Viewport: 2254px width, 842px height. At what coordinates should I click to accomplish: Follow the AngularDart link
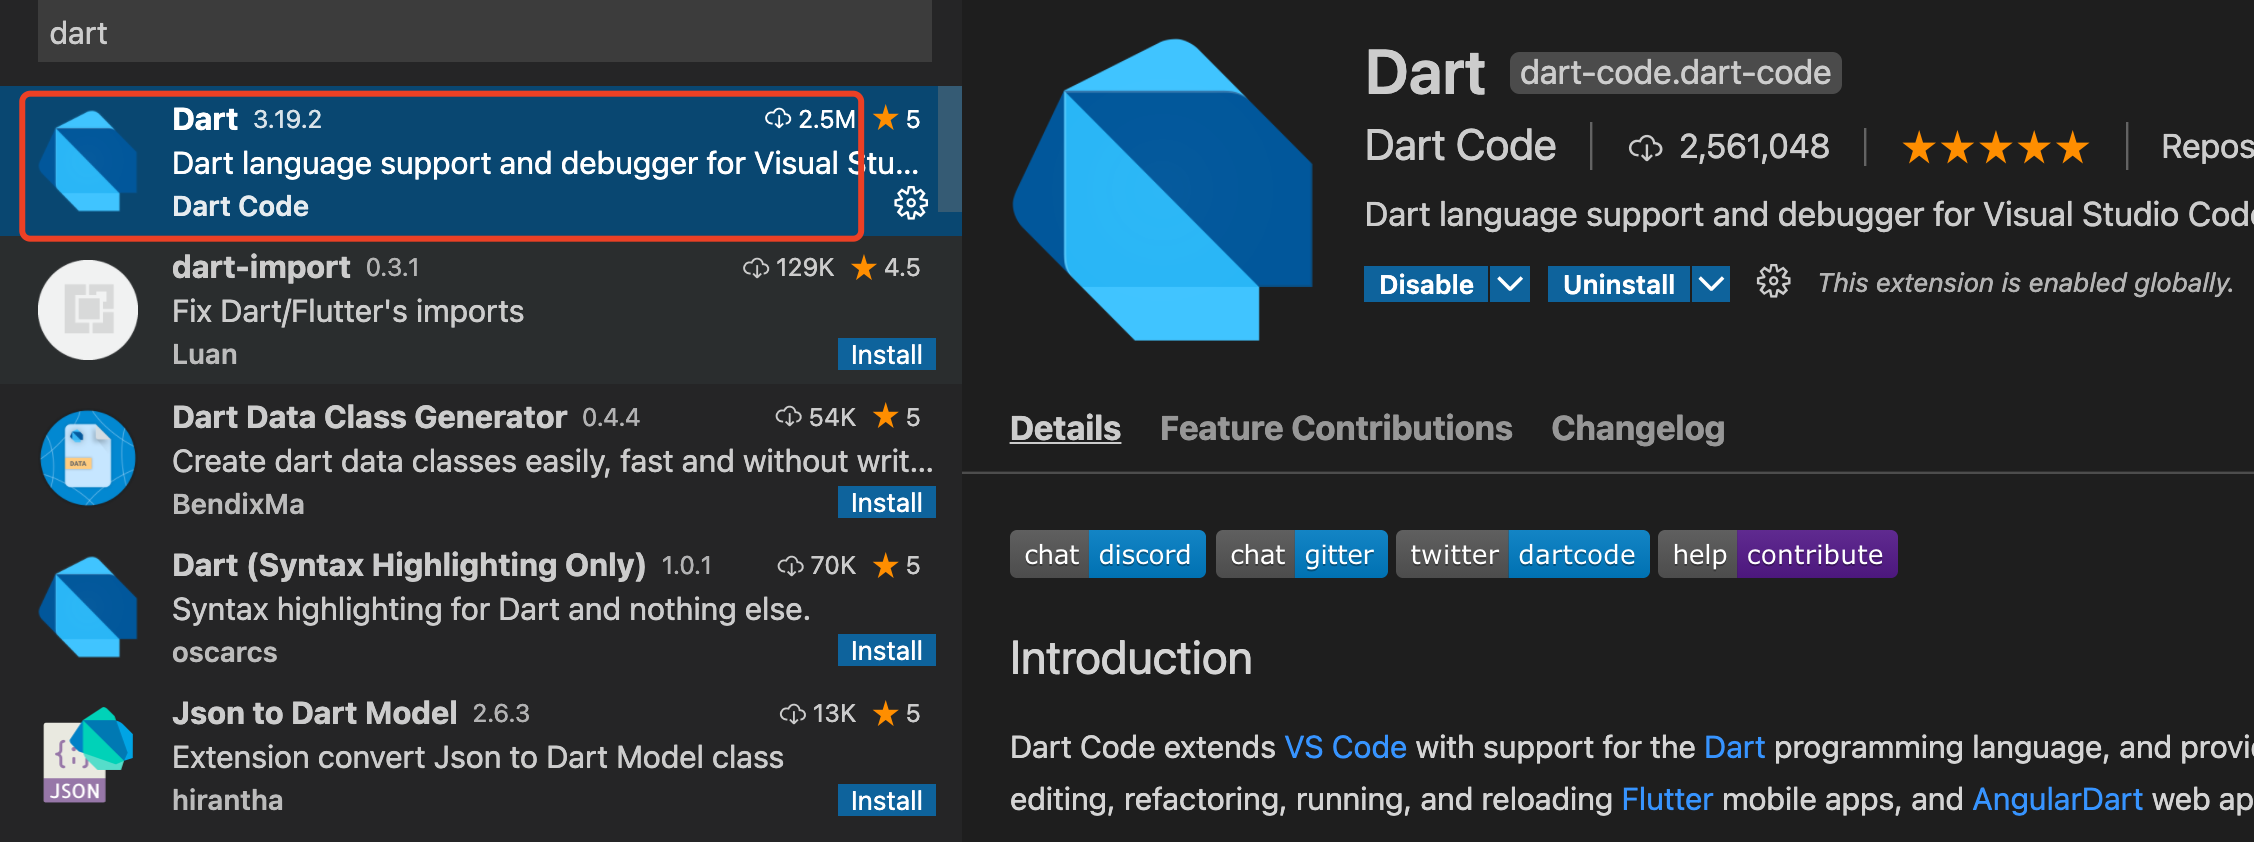[x=2057, y=799]
